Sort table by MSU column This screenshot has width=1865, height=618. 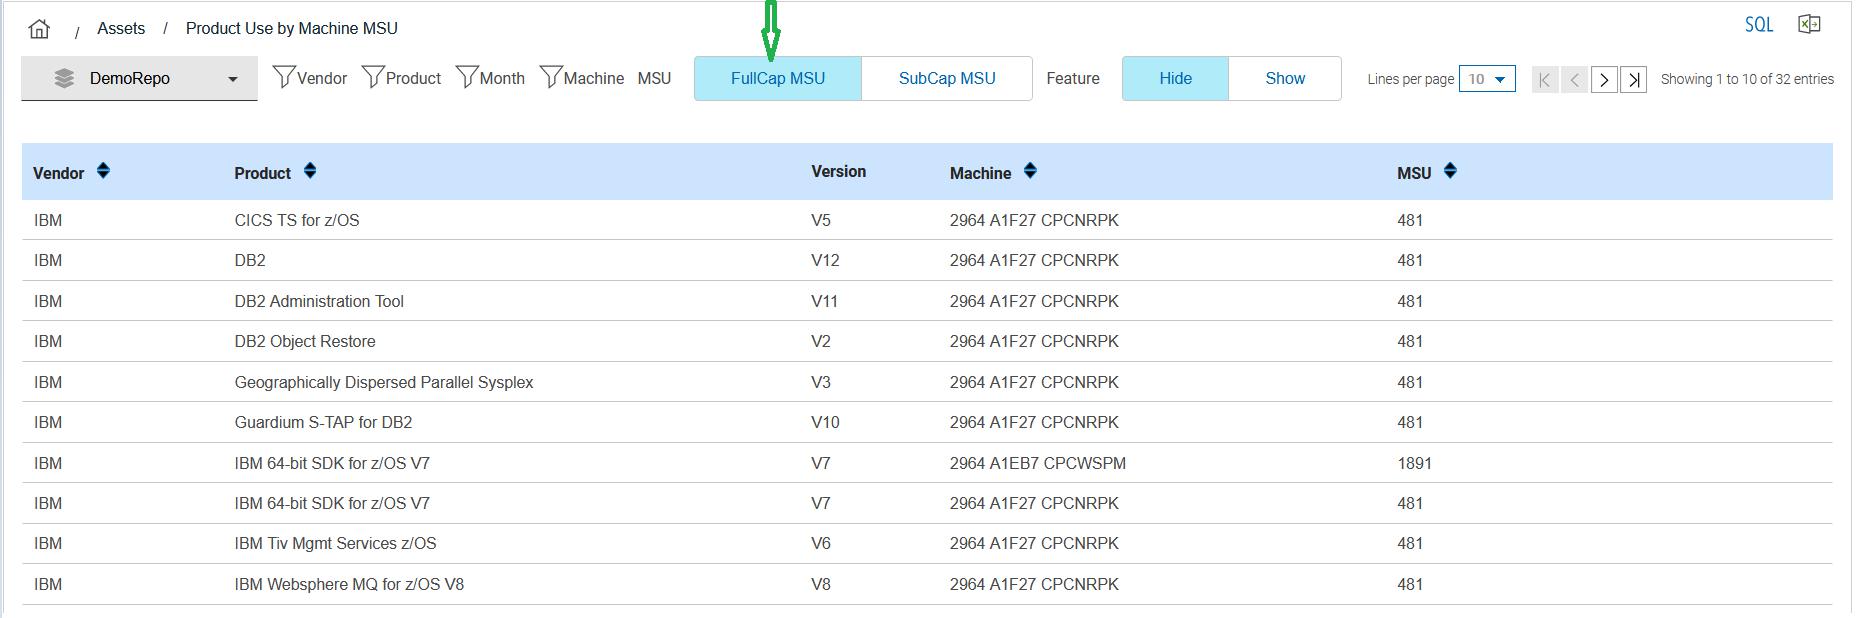tap(1450, 171)
